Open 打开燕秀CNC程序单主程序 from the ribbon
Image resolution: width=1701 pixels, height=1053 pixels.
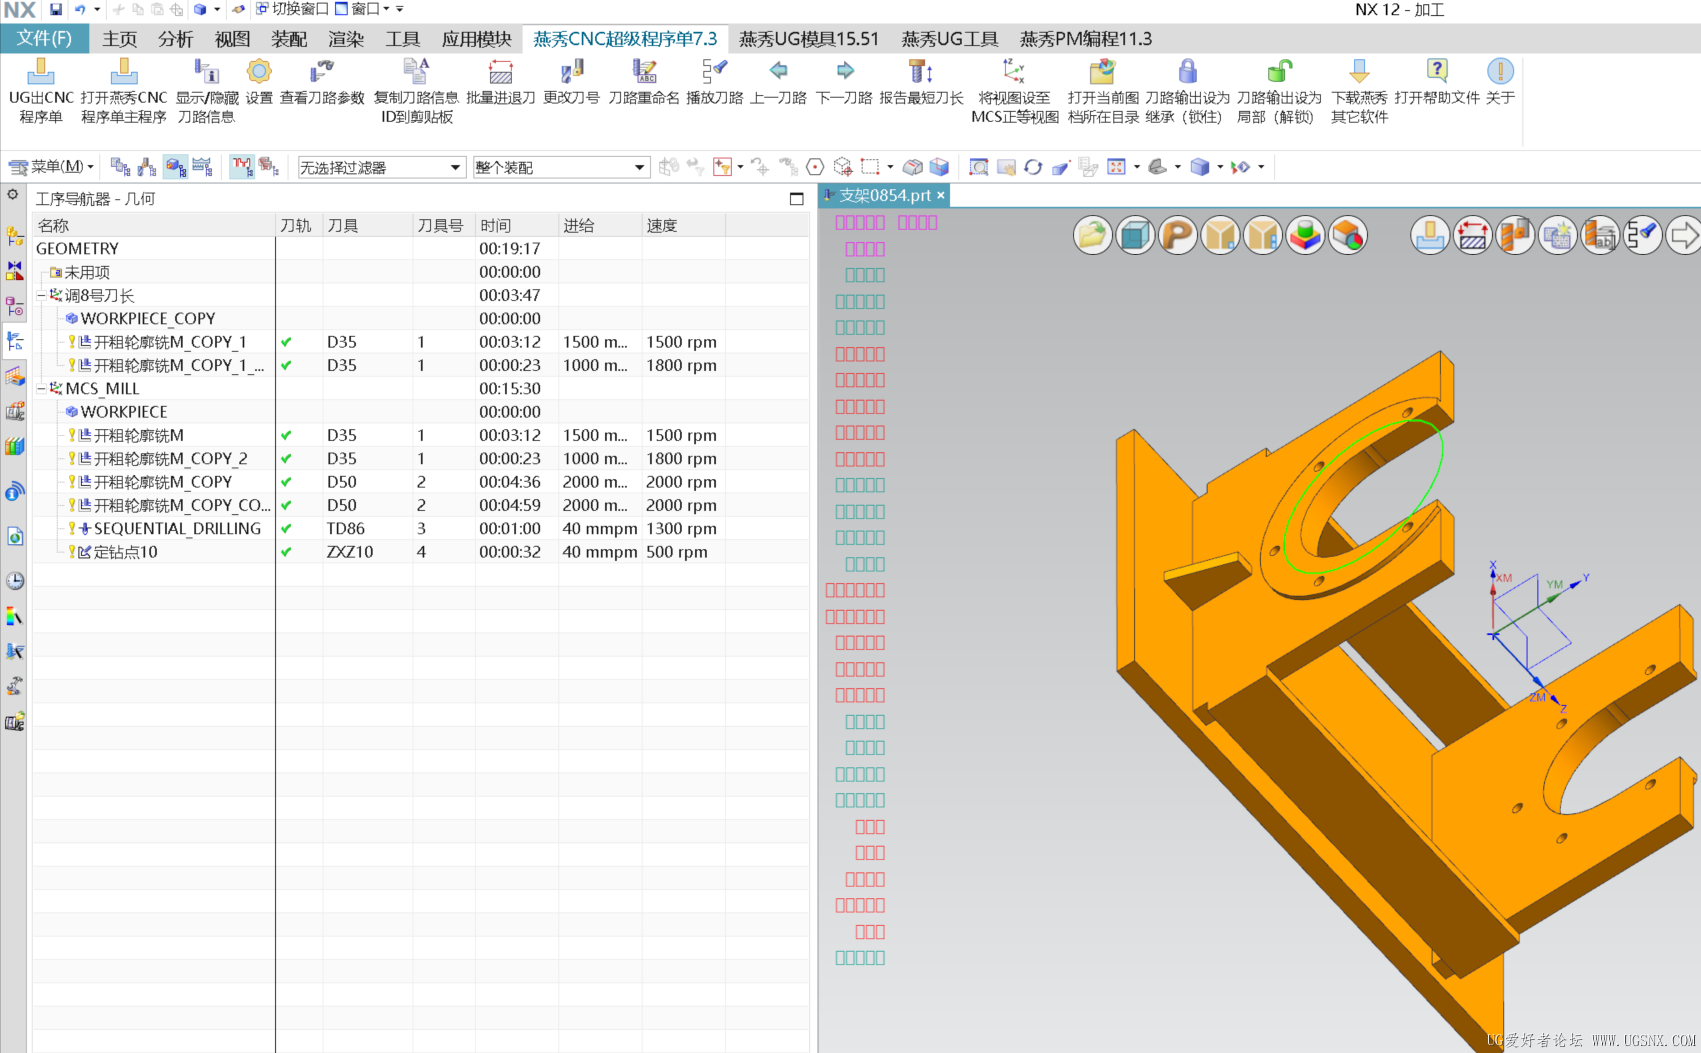[x=124, y=72]
